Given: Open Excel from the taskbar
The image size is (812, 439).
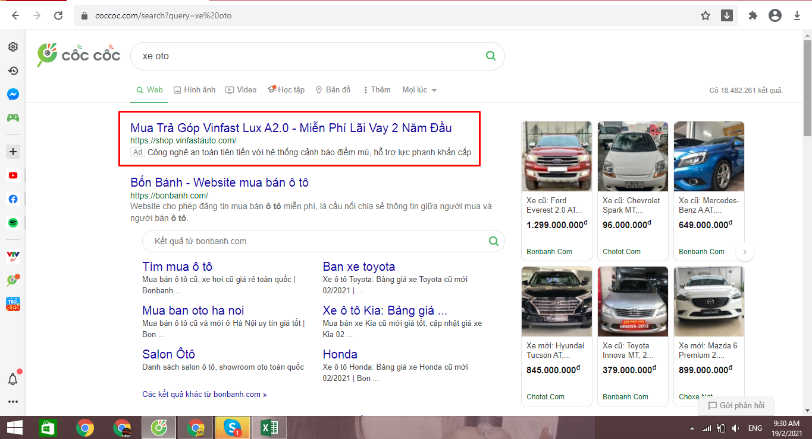Looking at the screenshot, I should 269,428.
